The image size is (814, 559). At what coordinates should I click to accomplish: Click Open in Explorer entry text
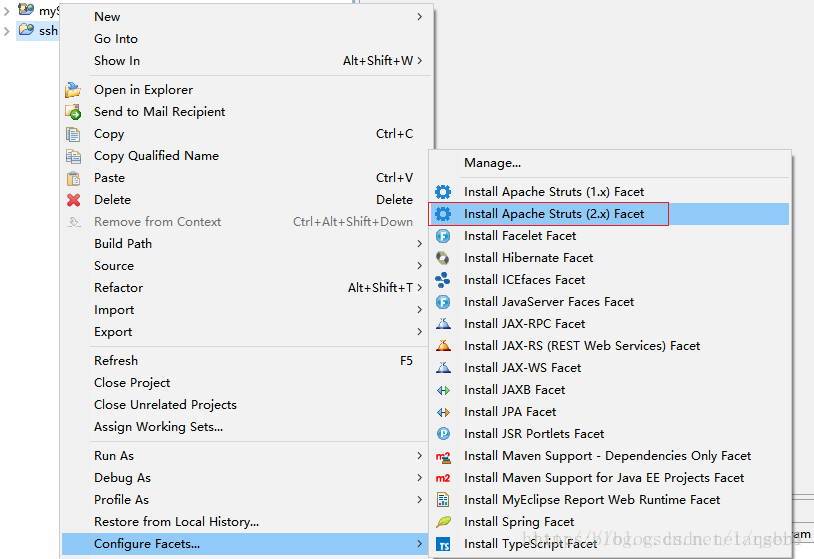(x=143, y=90)
